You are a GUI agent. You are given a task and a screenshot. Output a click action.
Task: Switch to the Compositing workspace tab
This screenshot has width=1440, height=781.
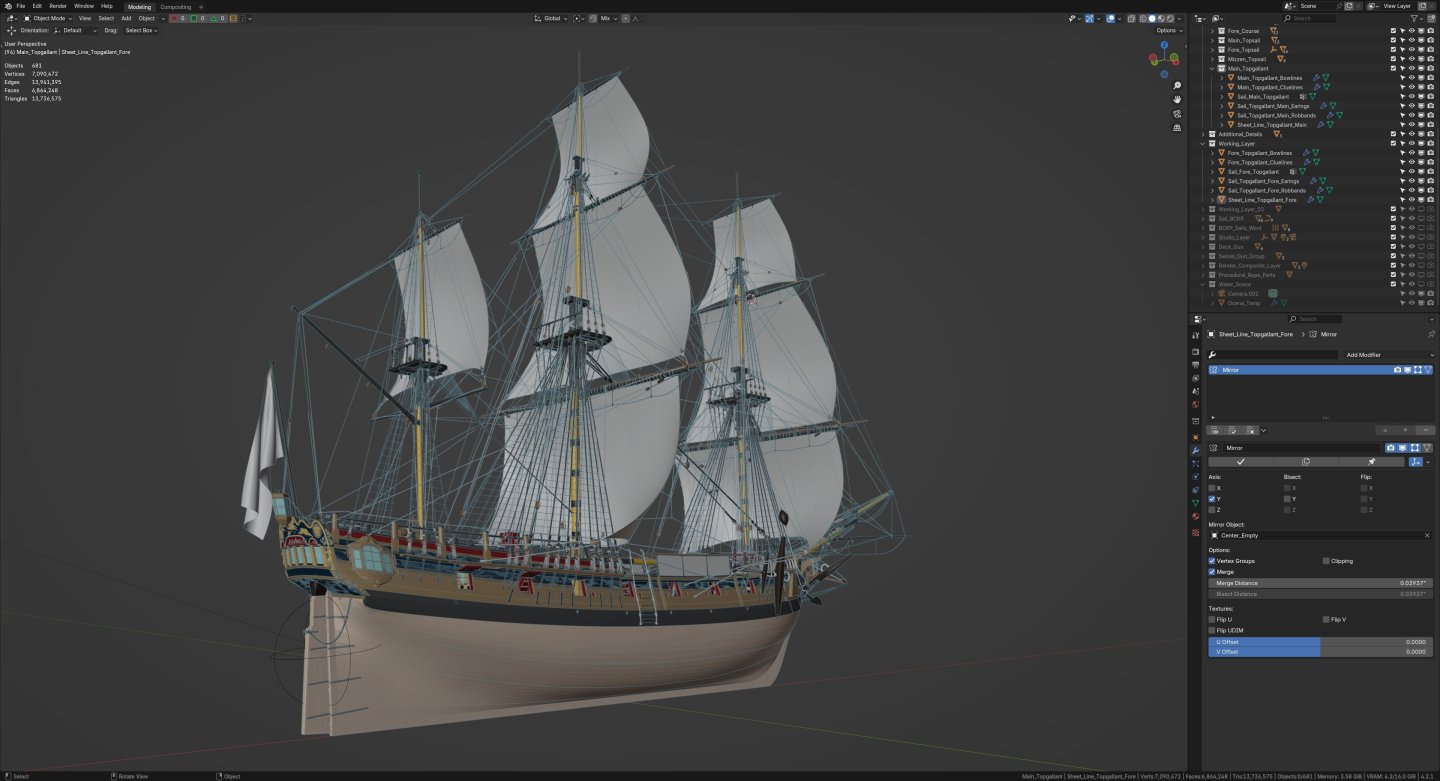point(176,6)
